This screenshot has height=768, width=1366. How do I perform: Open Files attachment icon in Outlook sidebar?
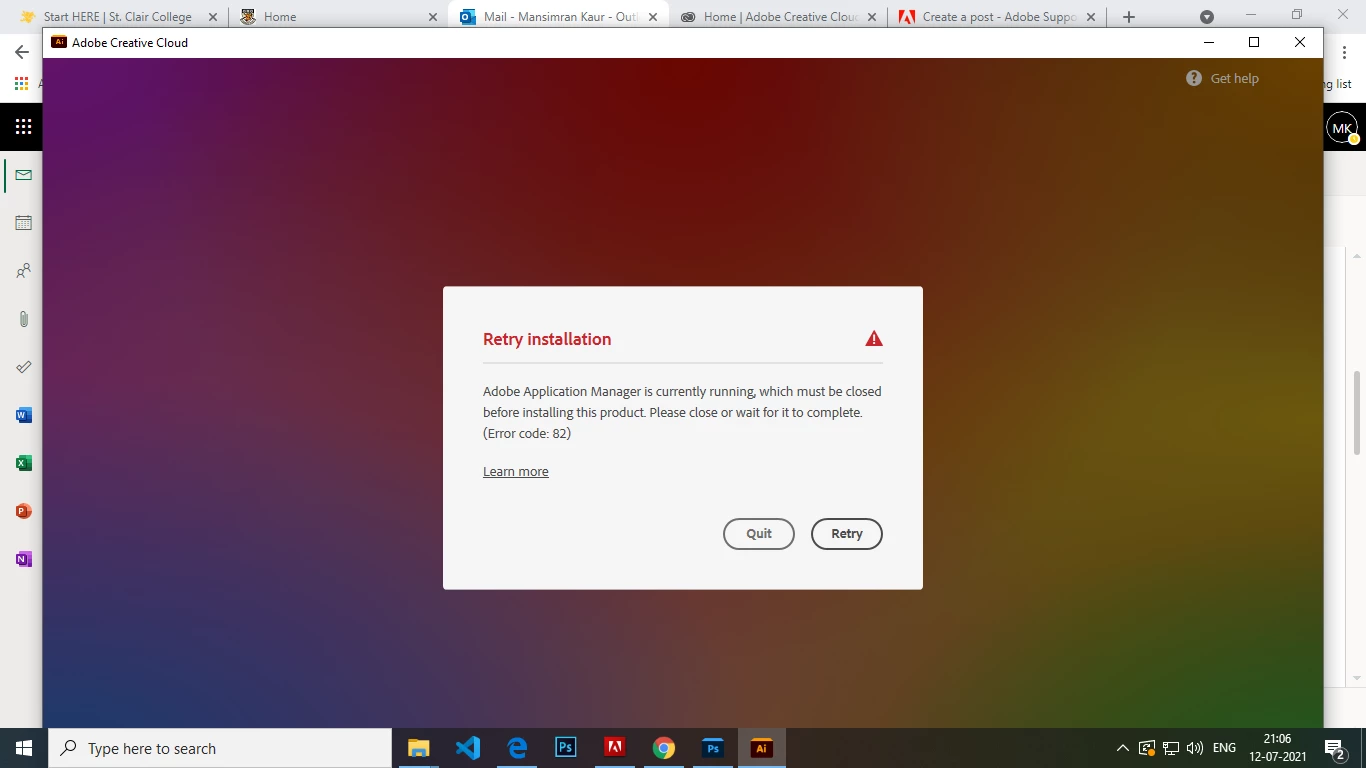point(23,319)
